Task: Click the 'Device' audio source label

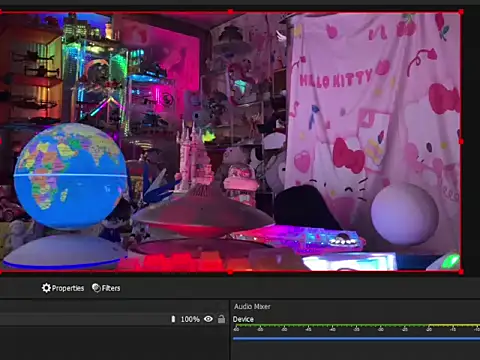Action: click(243, 319)
